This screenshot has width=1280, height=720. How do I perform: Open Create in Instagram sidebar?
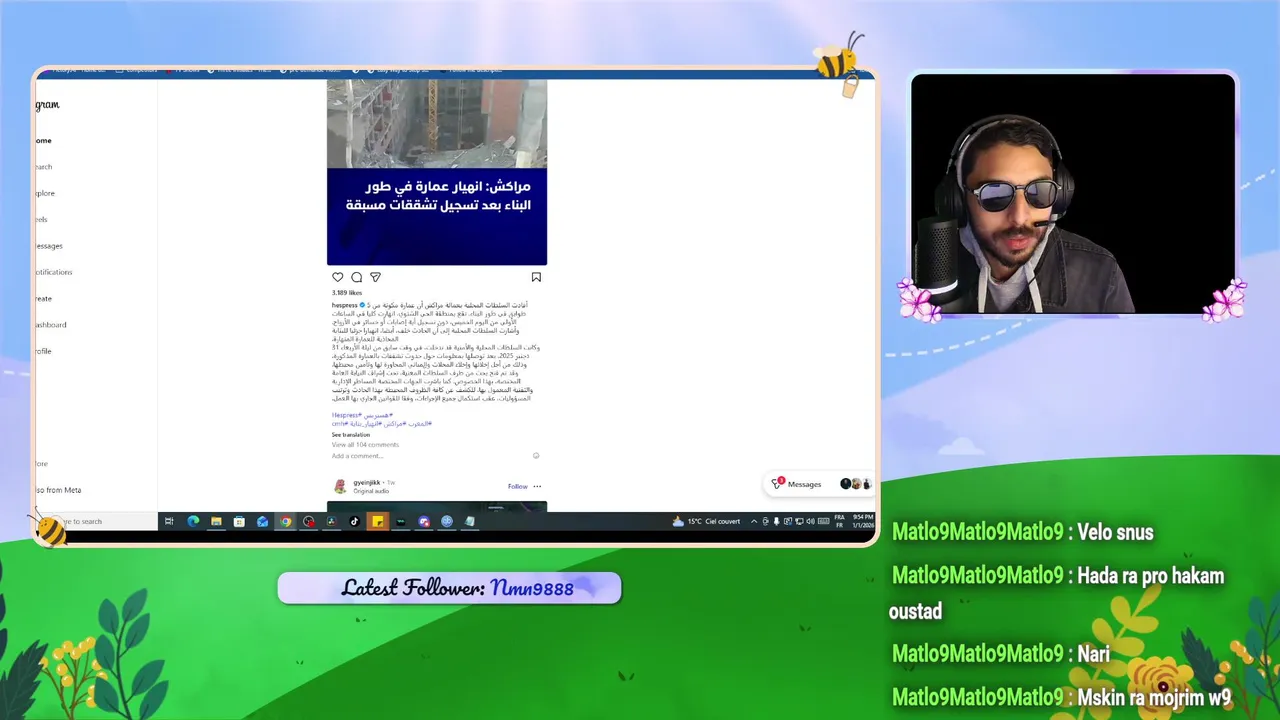pyautogui.click(x=43, y=298)
